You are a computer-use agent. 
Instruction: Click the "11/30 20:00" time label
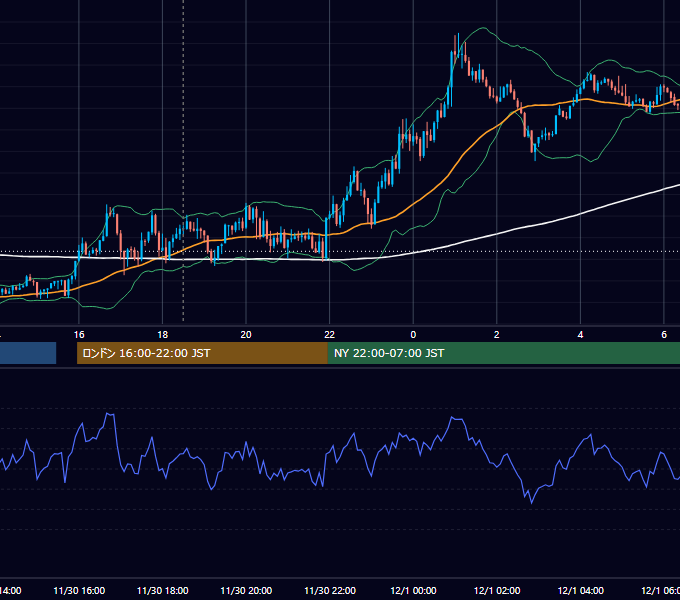coord(246,590)
